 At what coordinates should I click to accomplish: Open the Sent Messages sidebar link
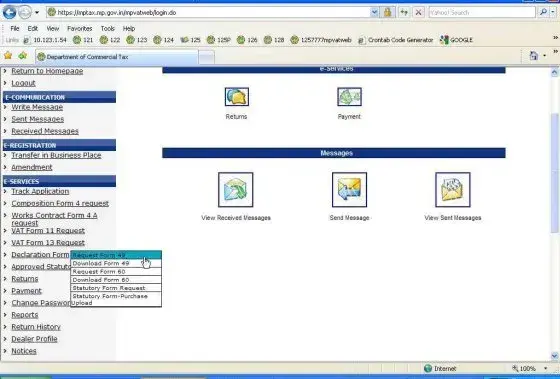[x=38, y=119]
